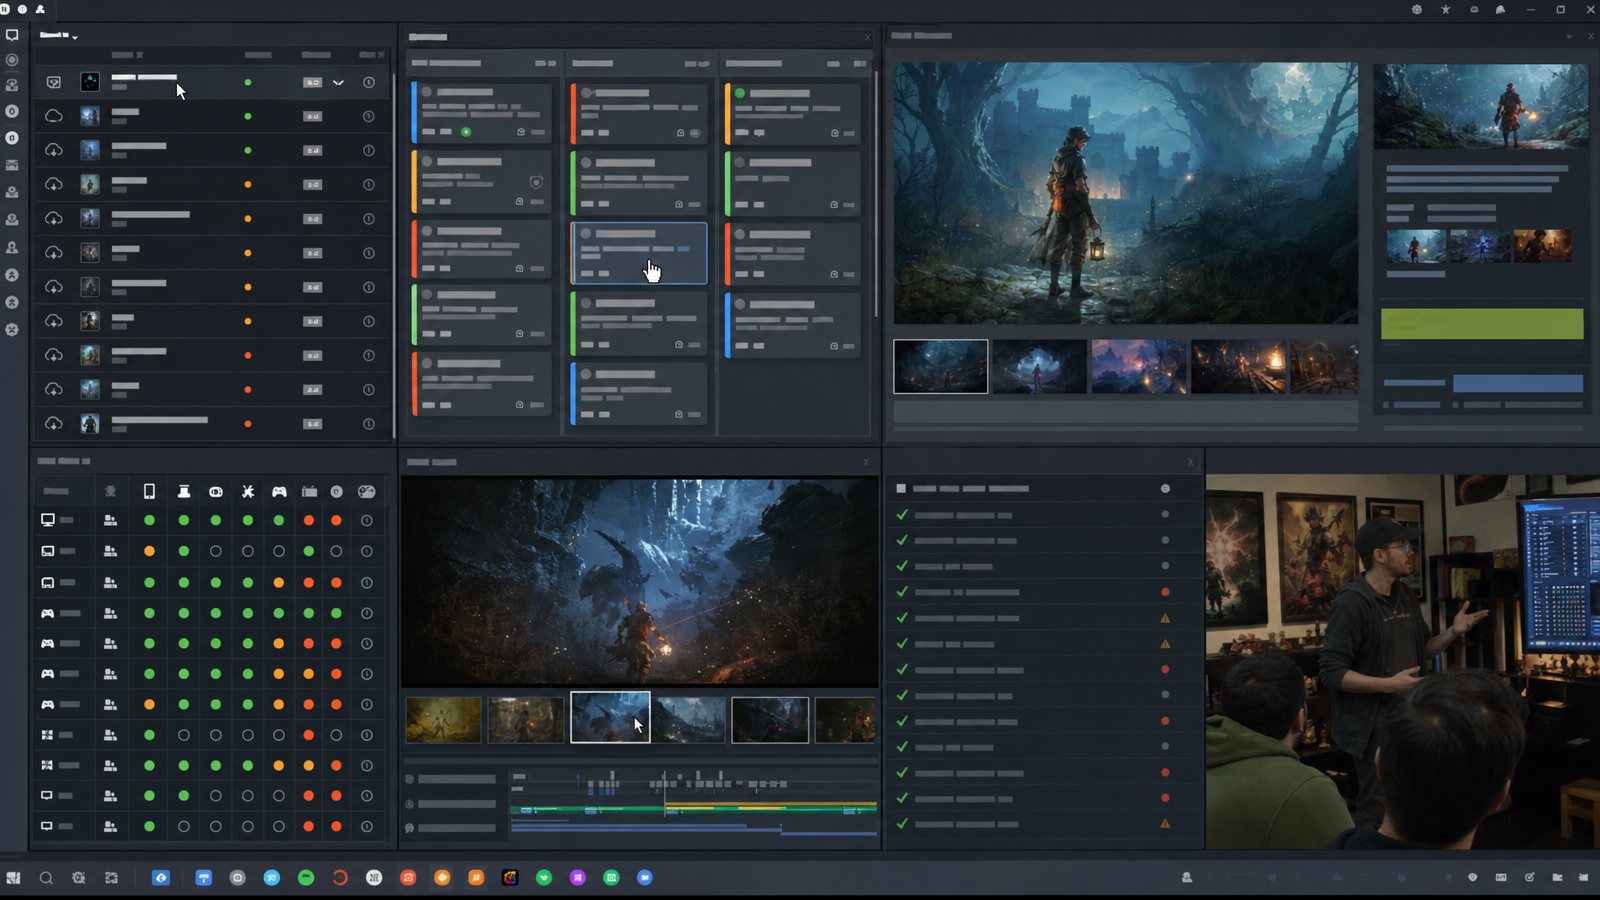Click the small dome icon between star and bell
This screenshot has width=1600, height=900.
point(1474,9)
